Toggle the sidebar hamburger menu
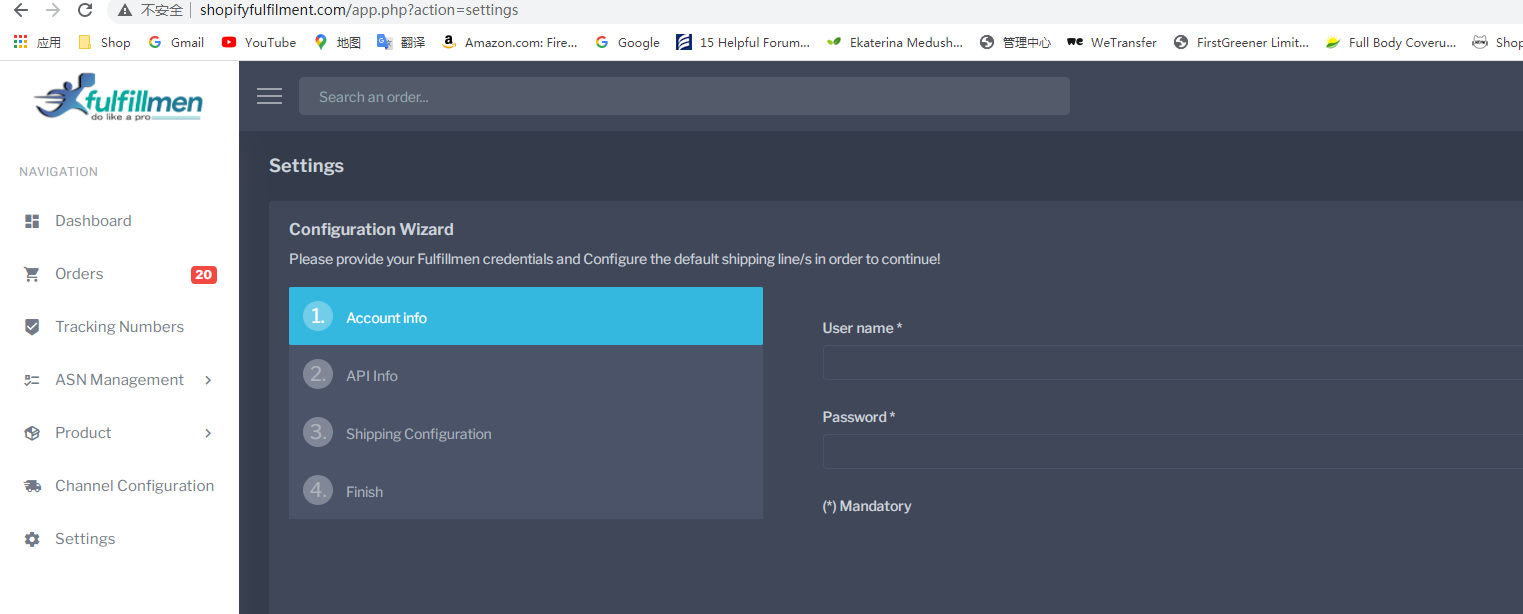Screen dimensions: 1523x614 point(269,96)
